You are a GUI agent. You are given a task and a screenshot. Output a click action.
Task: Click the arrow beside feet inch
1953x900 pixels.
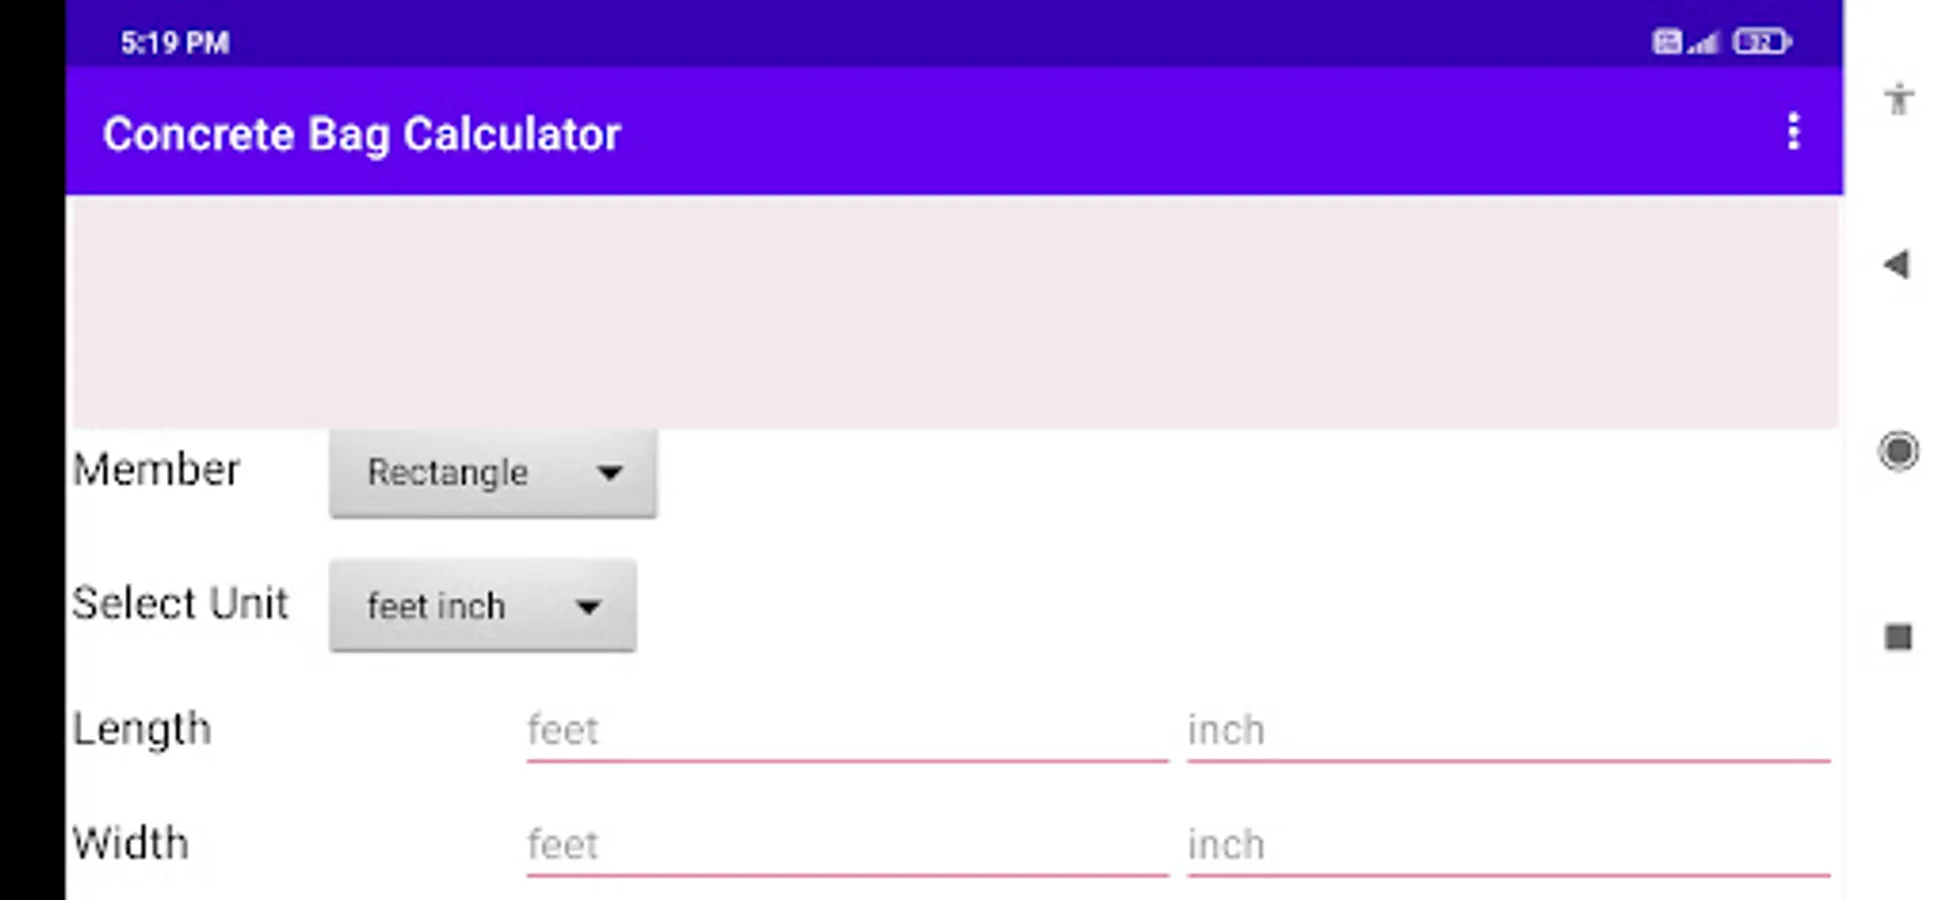[x=588, y=606]
